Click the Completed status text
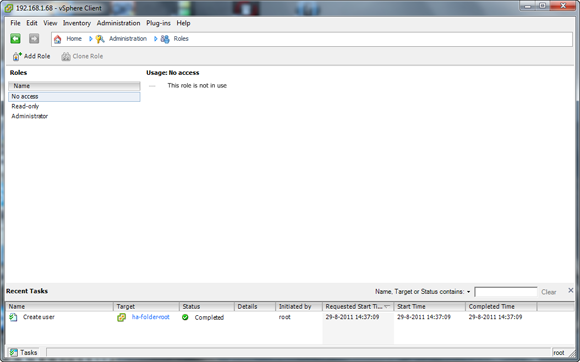Viewport: 580px width, 362px height. 209,317
